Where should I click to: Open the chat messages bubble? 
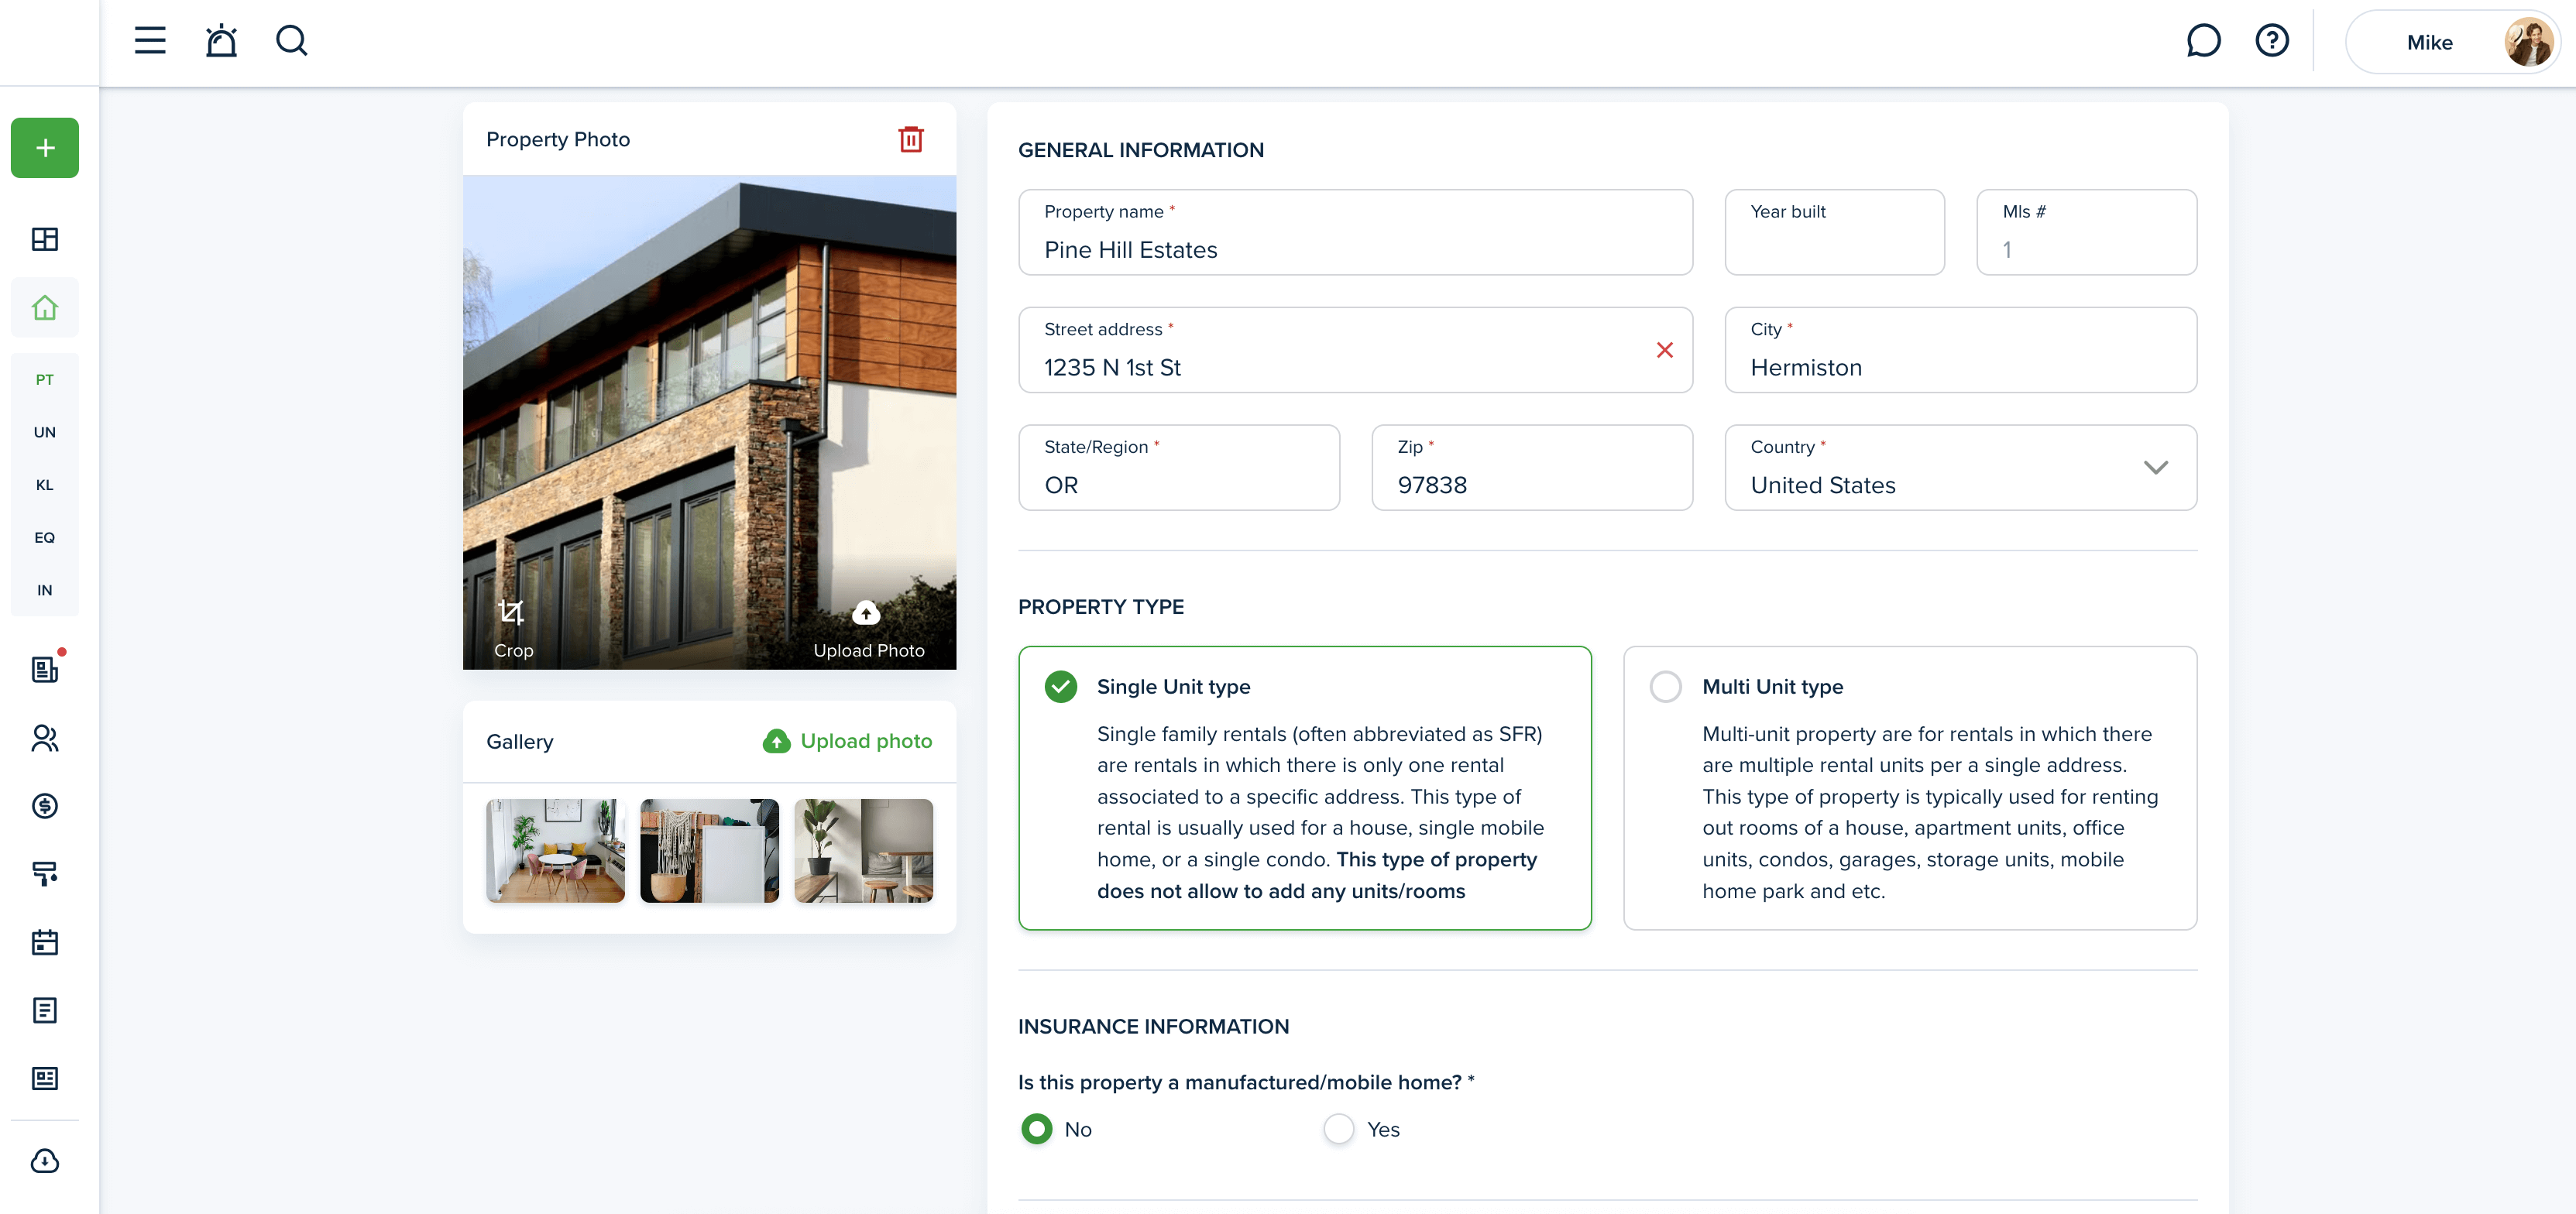(x=2203, y=41)
